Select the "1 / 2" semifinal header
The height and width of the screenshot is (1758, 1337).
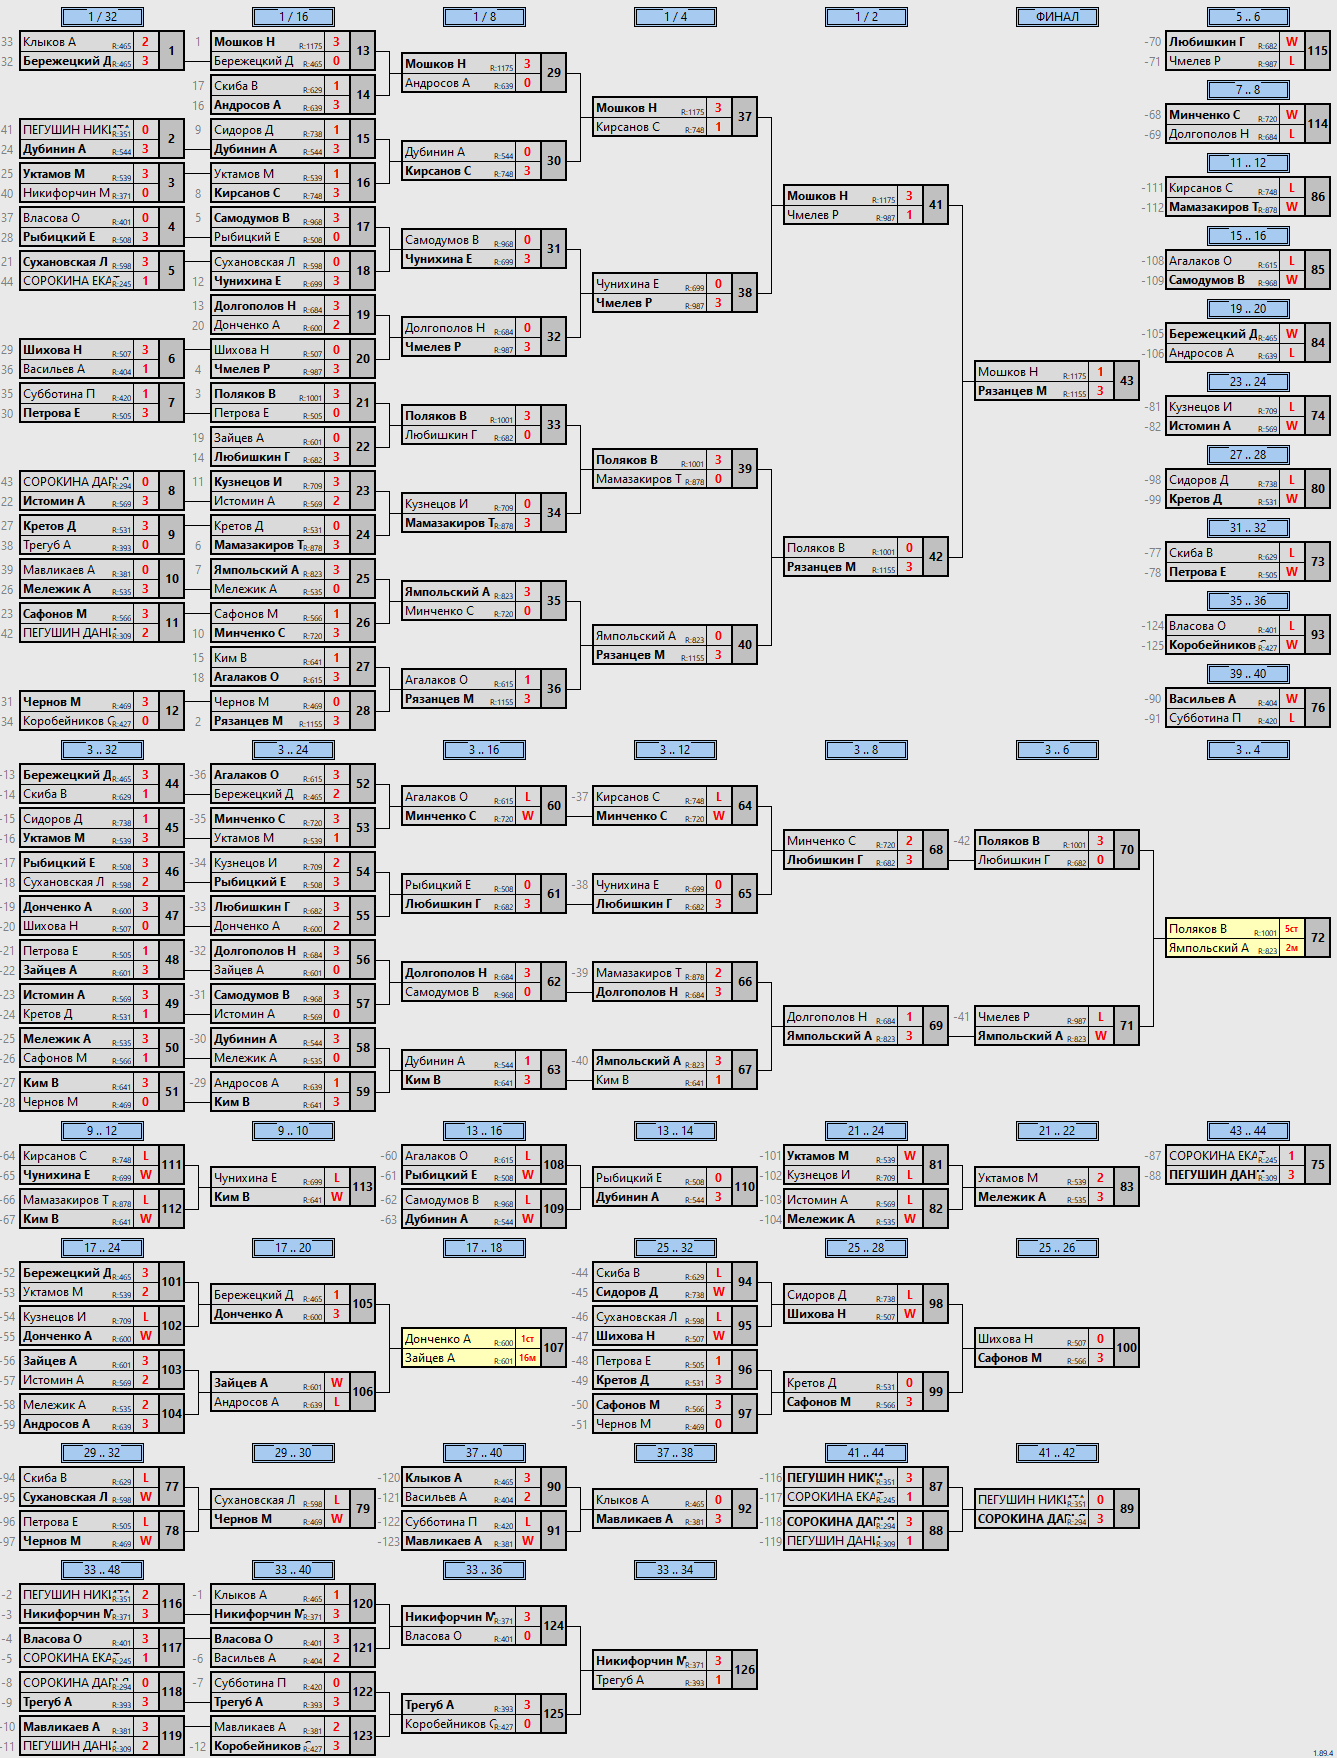[x=866, y=17]
